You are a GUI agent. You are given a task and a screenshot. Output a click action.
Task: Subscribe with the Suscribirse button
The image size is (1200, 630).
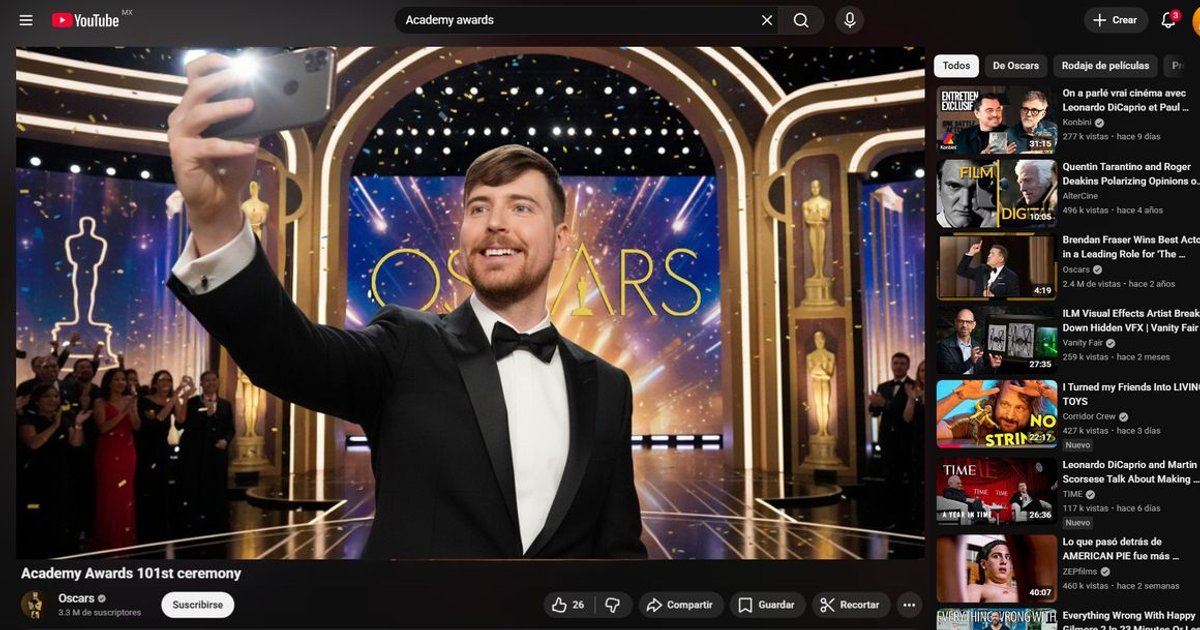pyautogui.click(x=197, y=605)
